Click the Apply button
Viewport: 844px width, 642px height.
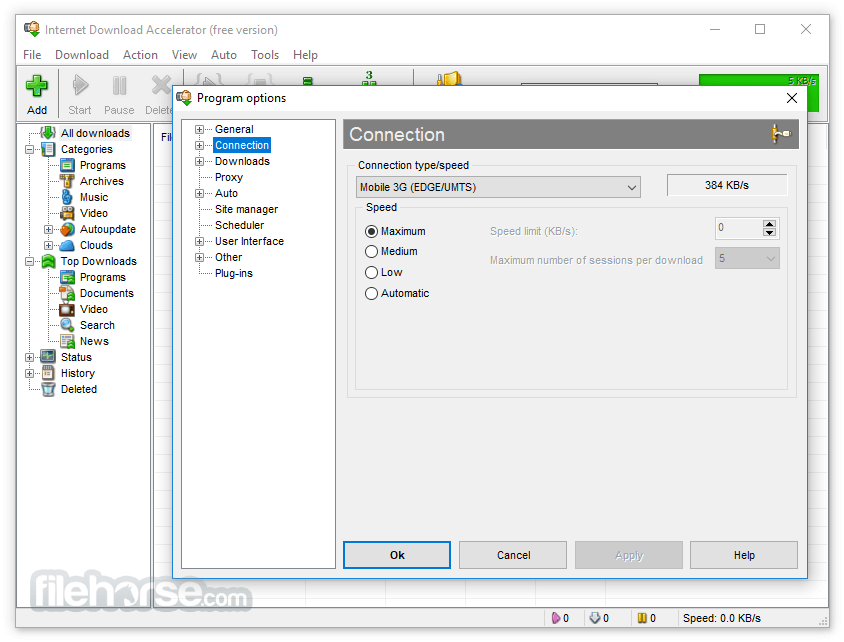click(x=629, y=555)
